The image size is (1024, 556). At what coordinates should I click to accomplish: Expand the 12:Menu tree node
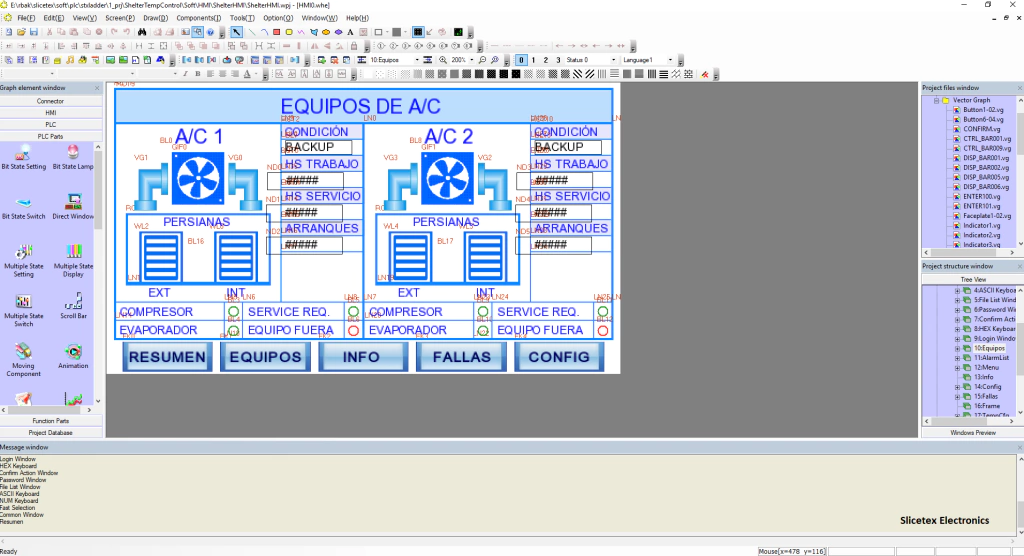pos(957,368)
